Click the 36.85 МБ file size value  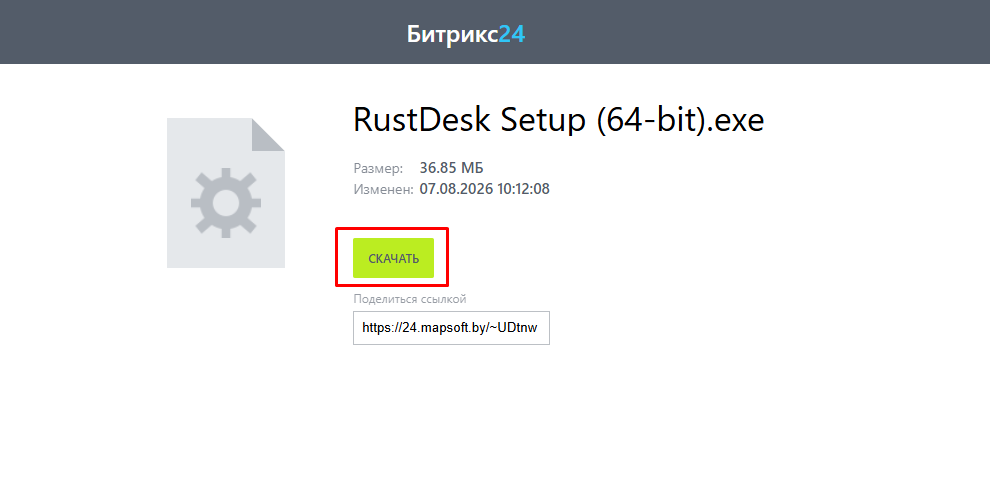(451, 168)
